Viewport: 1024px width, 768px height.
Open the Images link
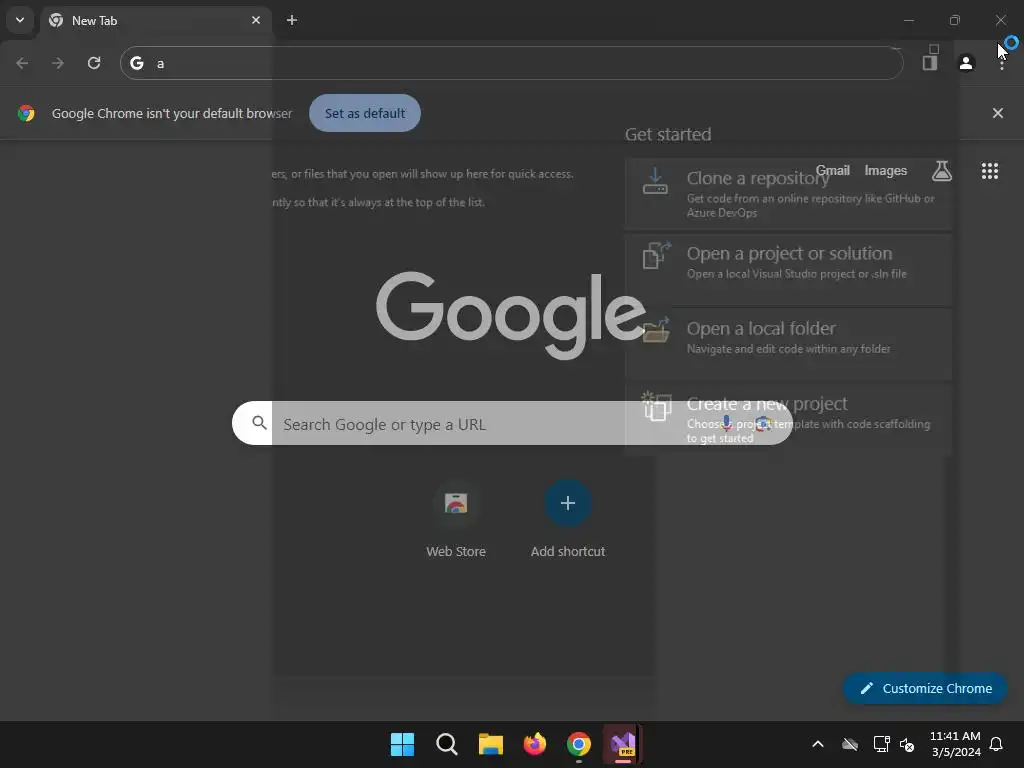pyautogui.click(x=886, y=170)
